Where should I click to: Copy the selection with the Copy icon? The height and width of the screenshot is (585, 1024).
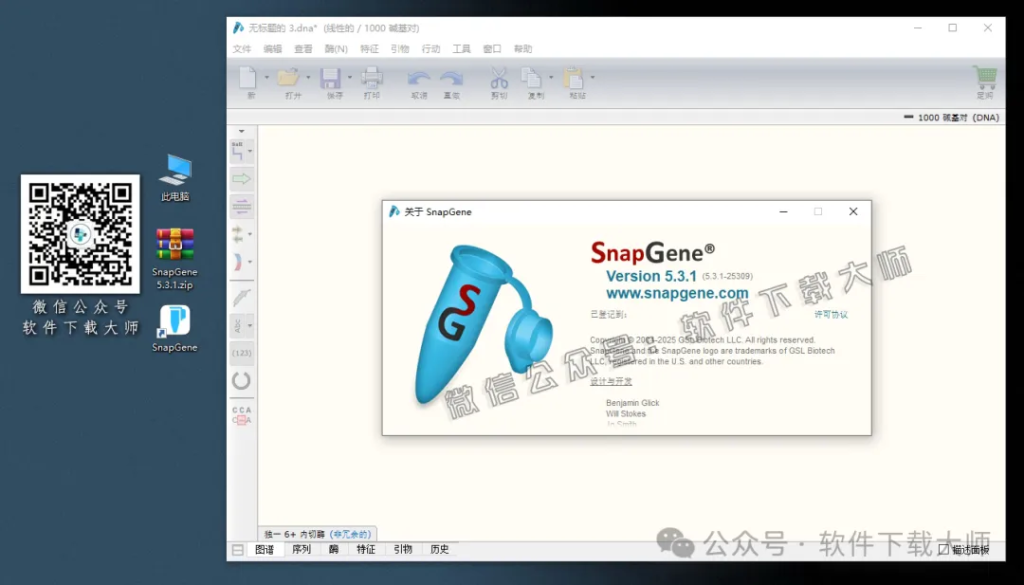pos(531,80)
